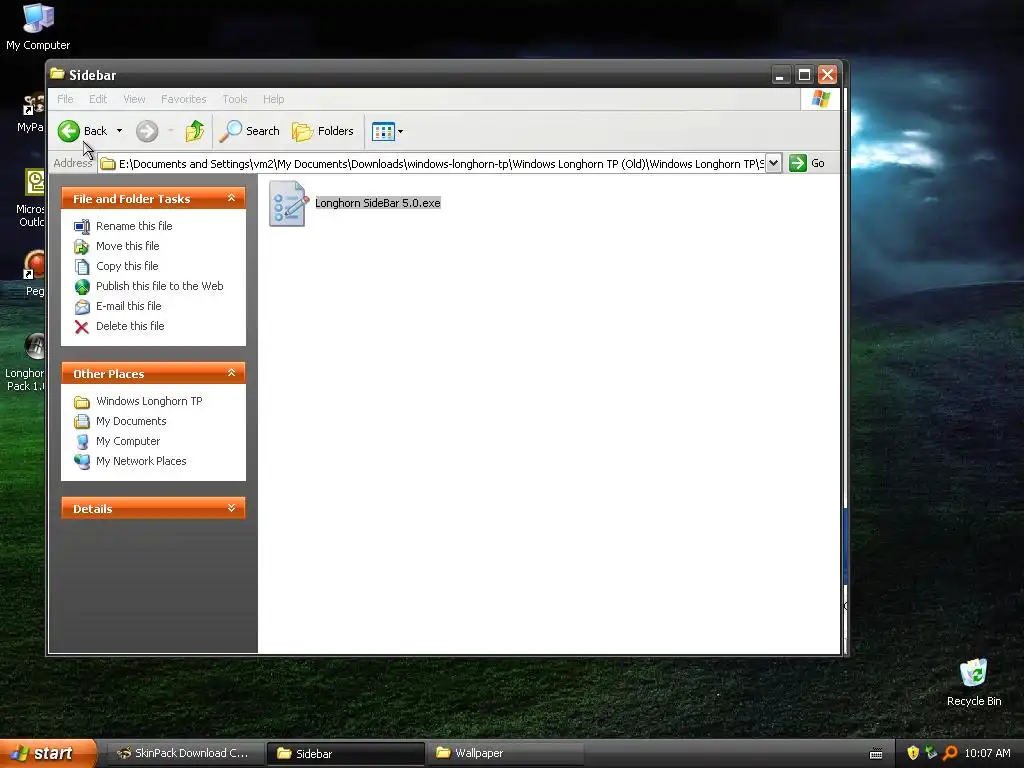
Task: Click the keyboard tray icon
Action: tap(876, 754)
